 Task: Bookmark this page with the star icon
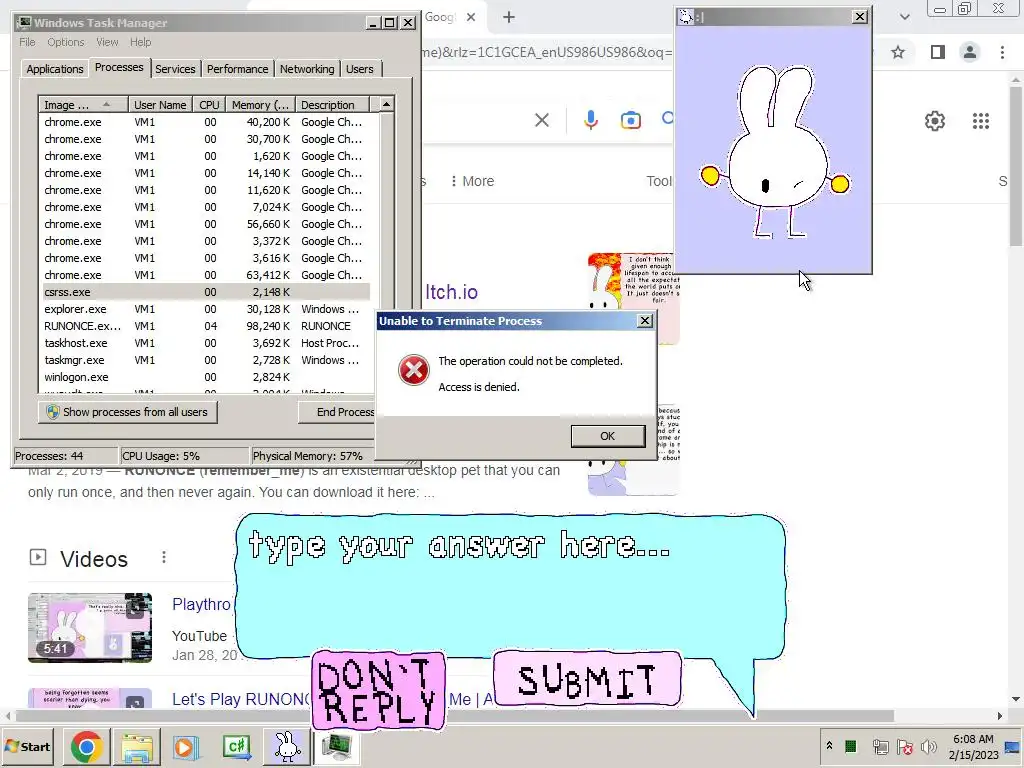[898, 52]
